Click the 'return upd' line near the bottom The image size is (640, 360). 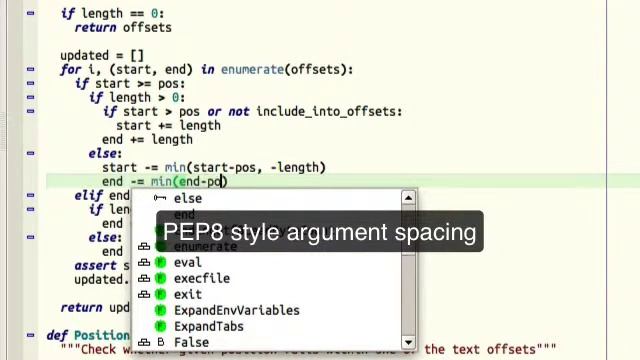tap(95, 307)
